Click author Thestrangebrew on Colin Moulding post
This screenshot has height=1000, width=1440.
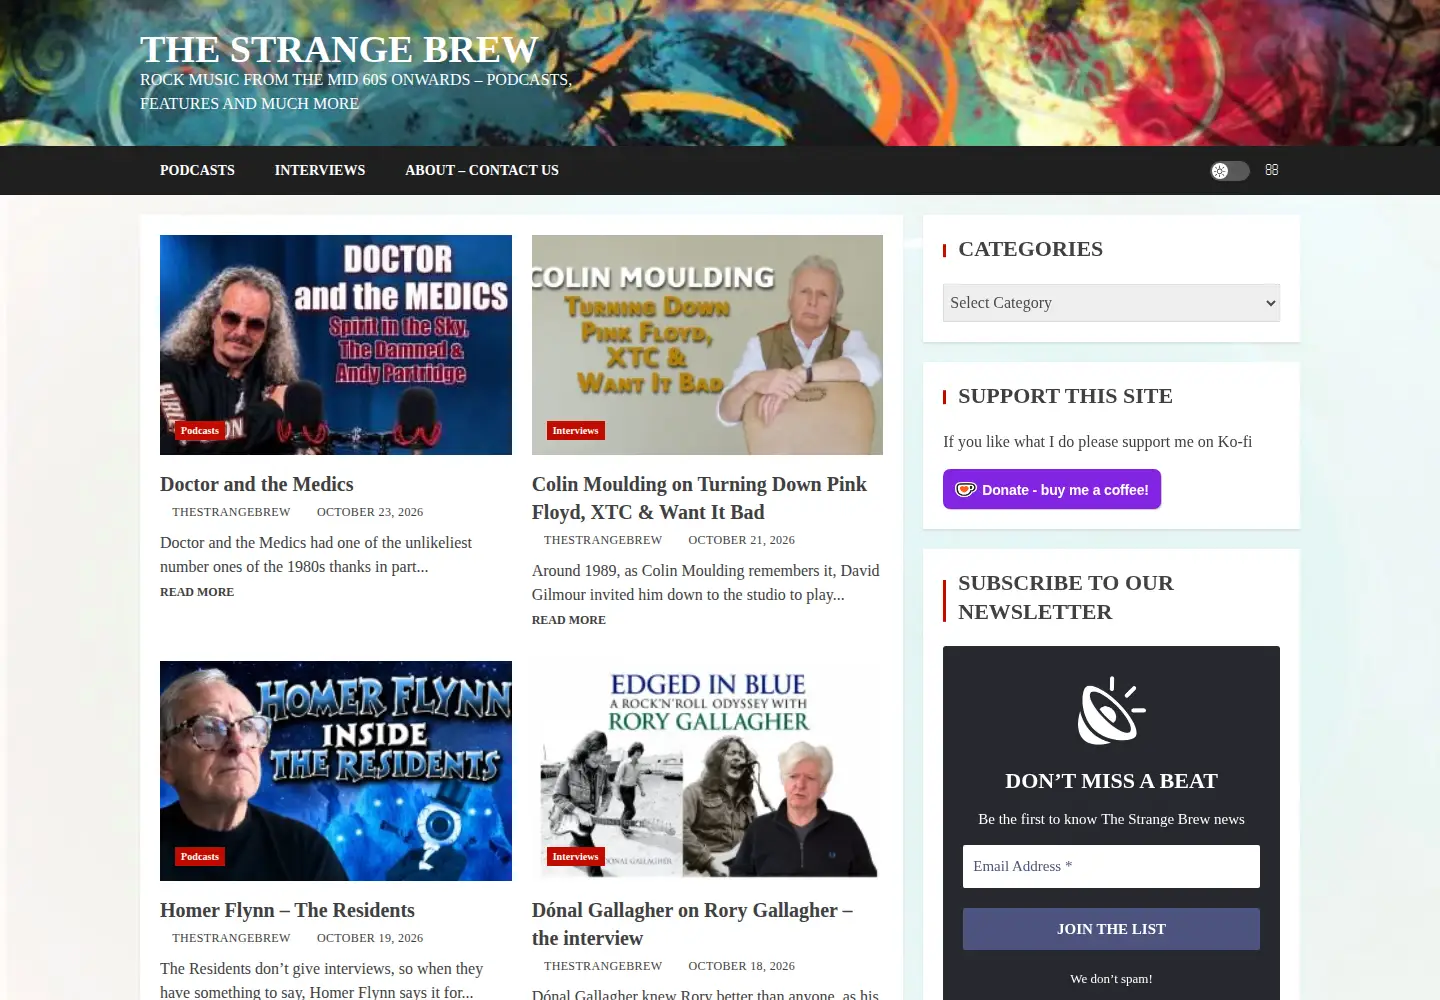coord(603,540)
